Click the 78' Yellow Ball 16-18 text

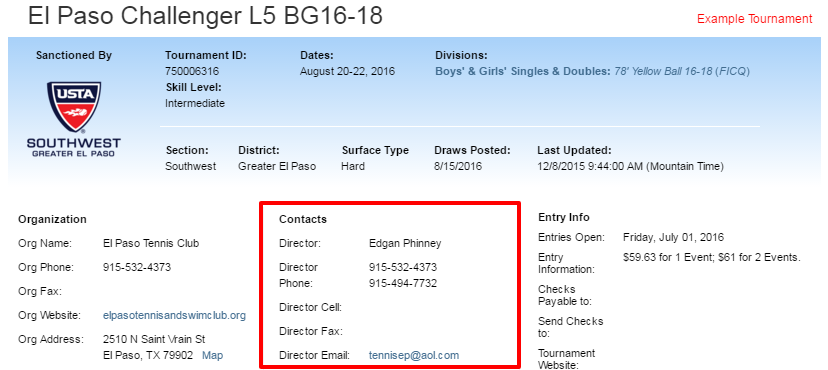point(663,71)
